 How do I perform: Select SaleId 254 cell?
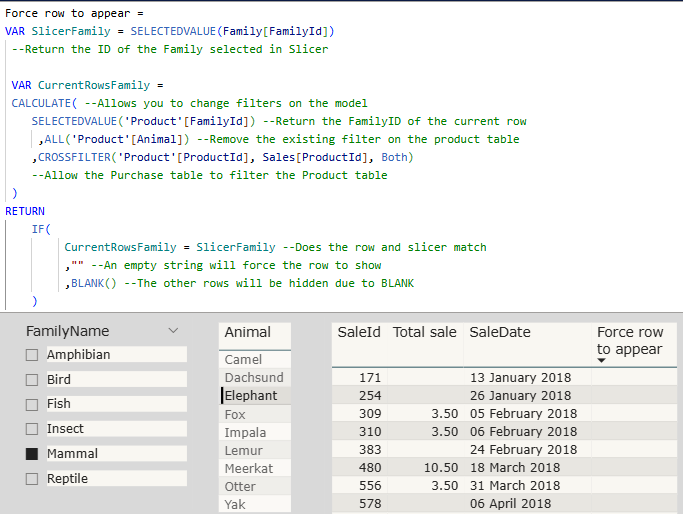370,395
